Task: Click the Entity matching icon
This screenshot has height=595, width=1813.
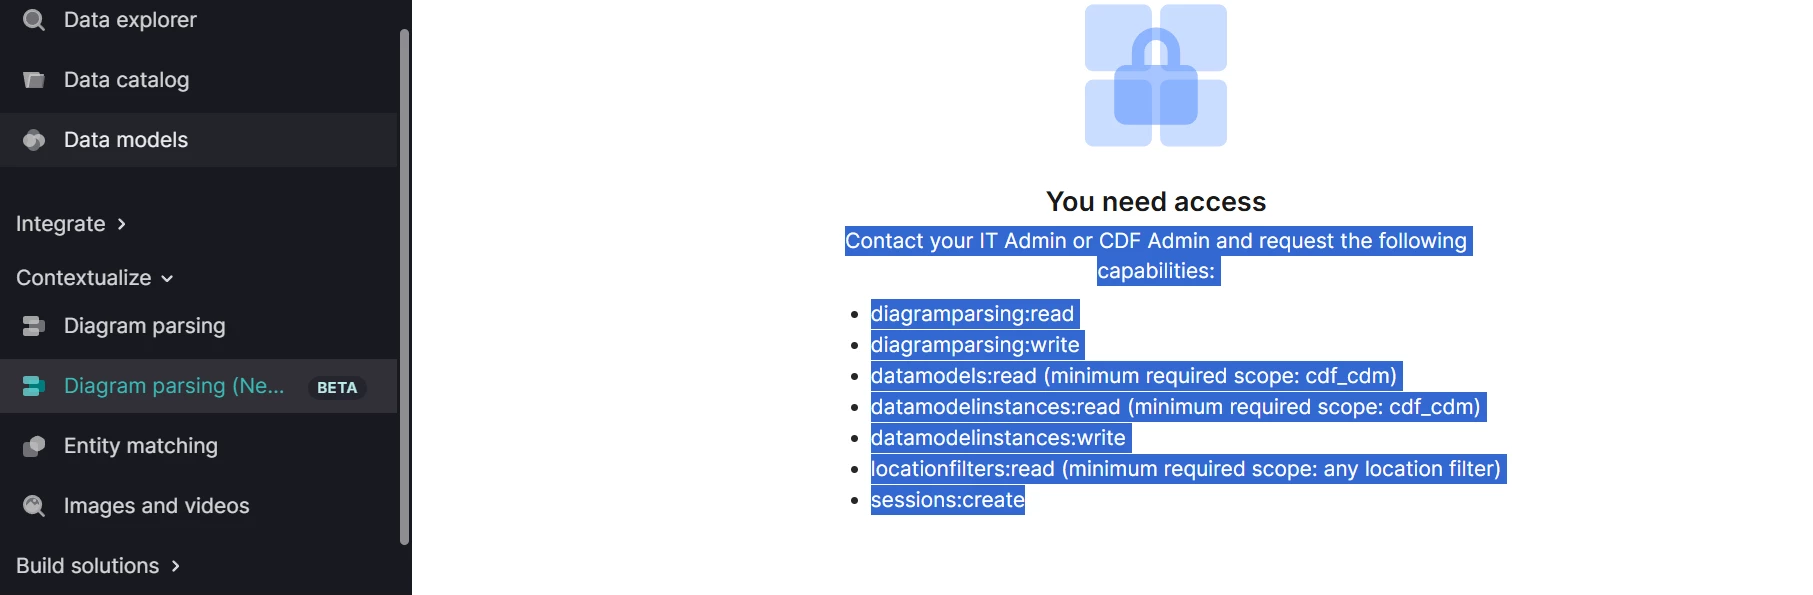Action: click(34, 446)
